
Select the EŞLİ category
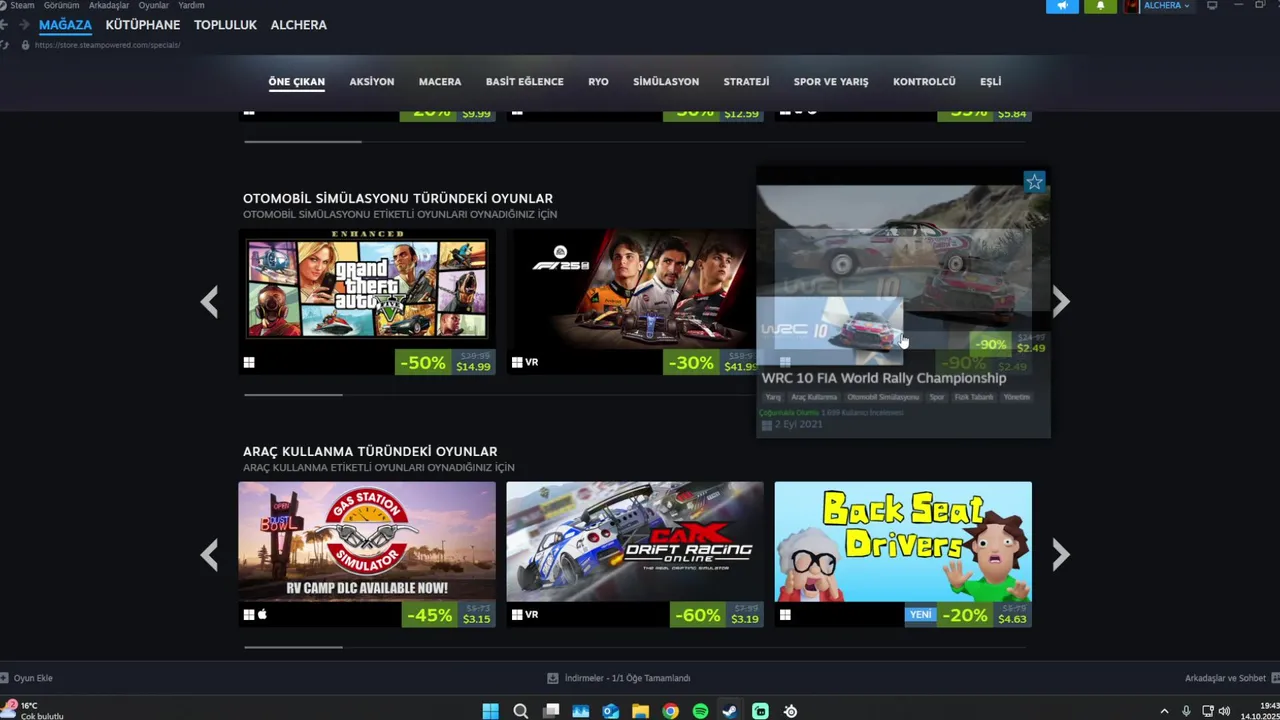991,82
